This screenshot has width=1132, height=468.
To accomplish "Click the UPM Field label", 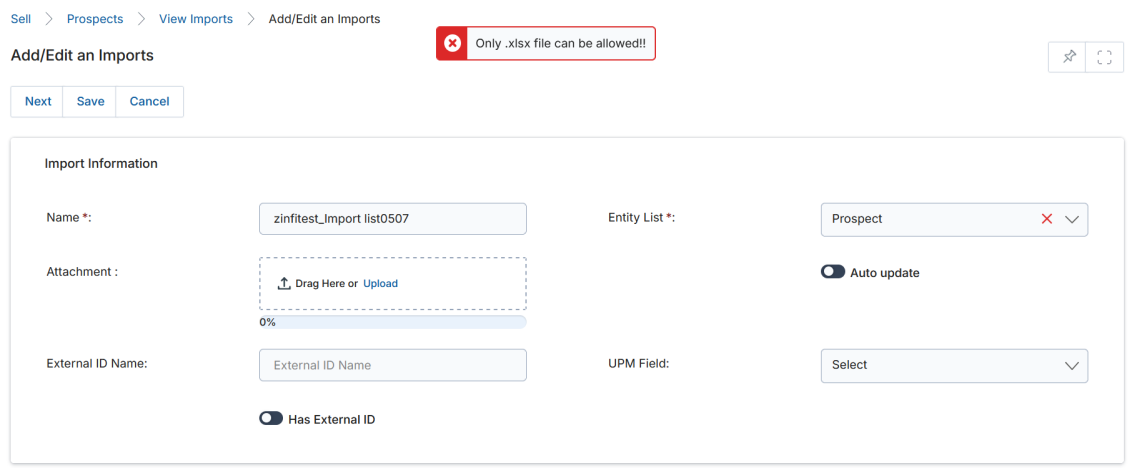I will pyautogui.click(x=640, y=363).
